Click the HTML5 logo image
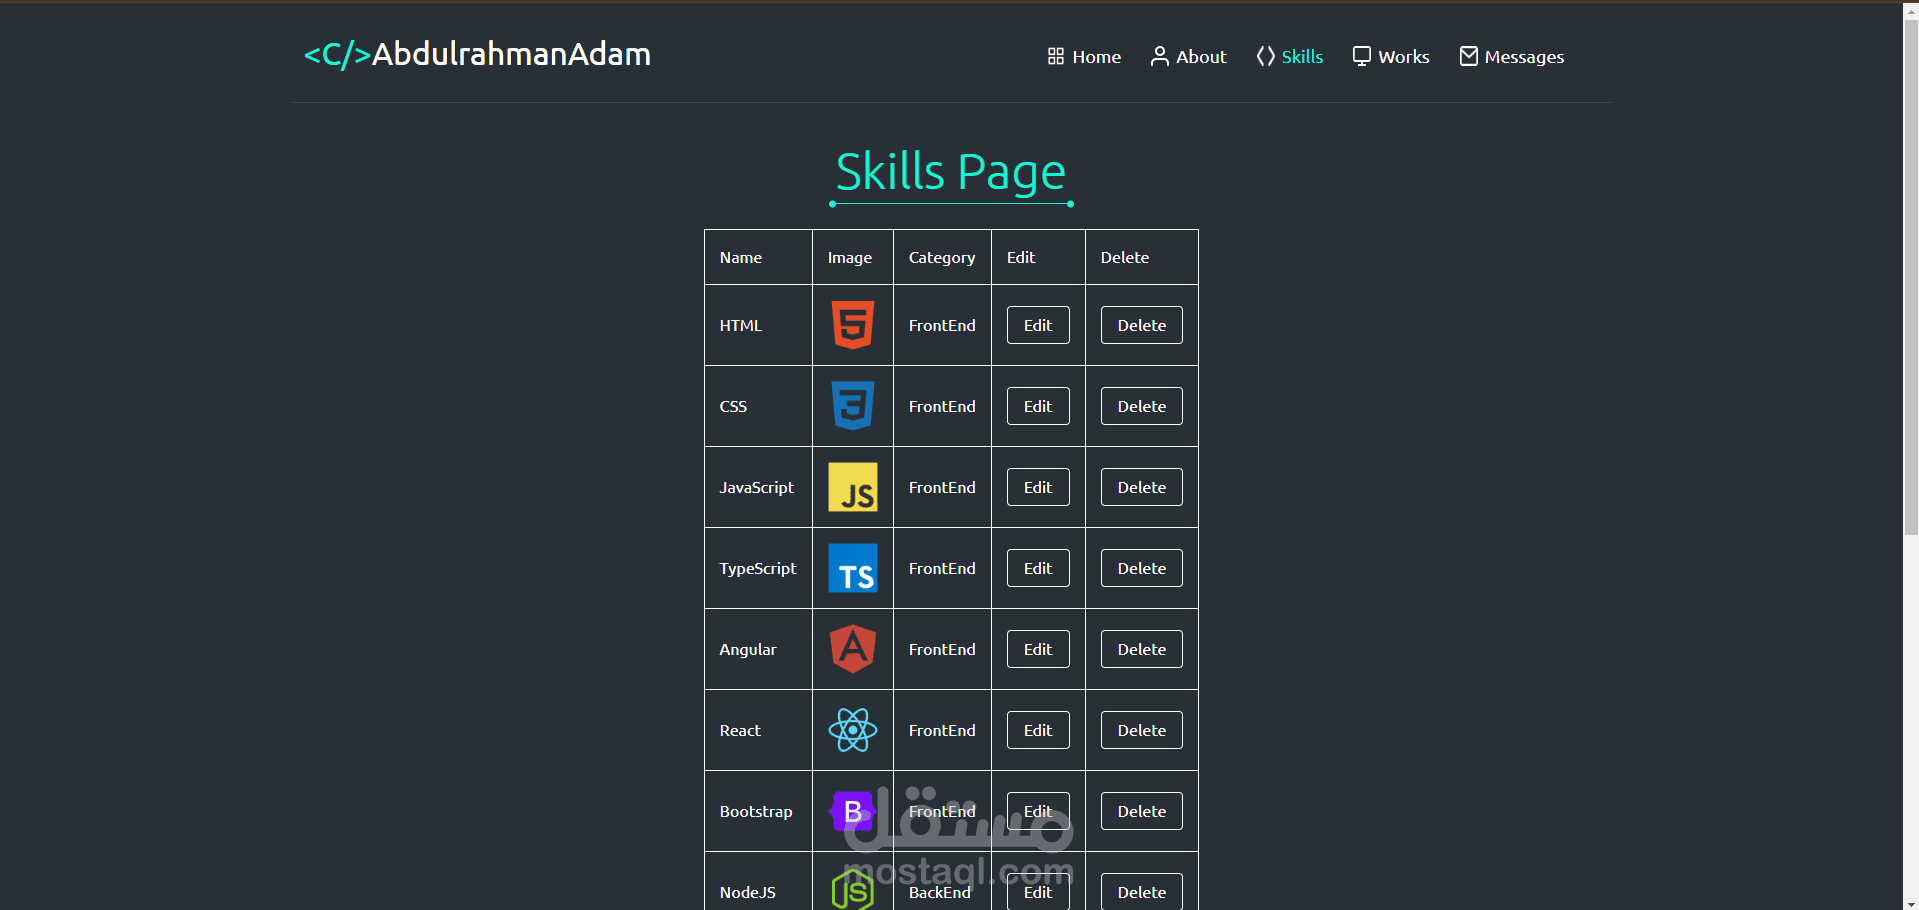 (853, 325)
